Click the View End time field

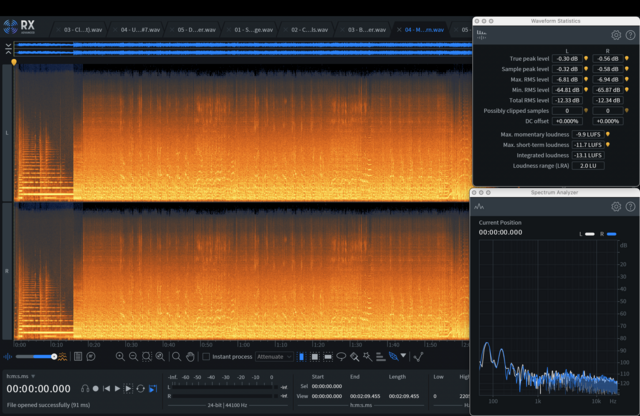(364, 396)
